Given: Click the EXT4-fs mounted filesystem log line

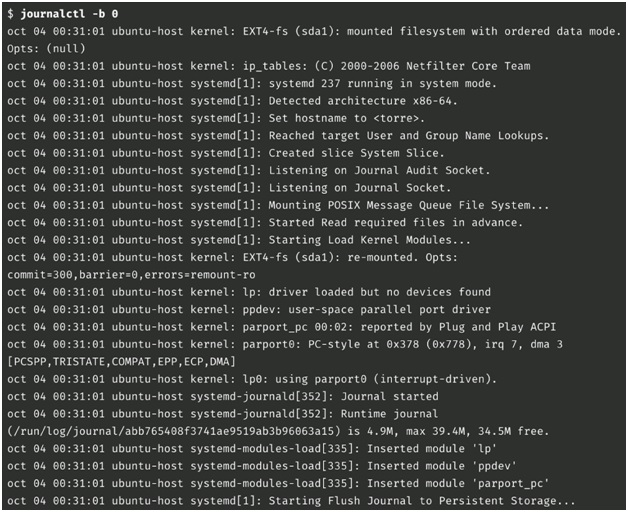Looking at the screenshot, I should click(x=314, y=31).
